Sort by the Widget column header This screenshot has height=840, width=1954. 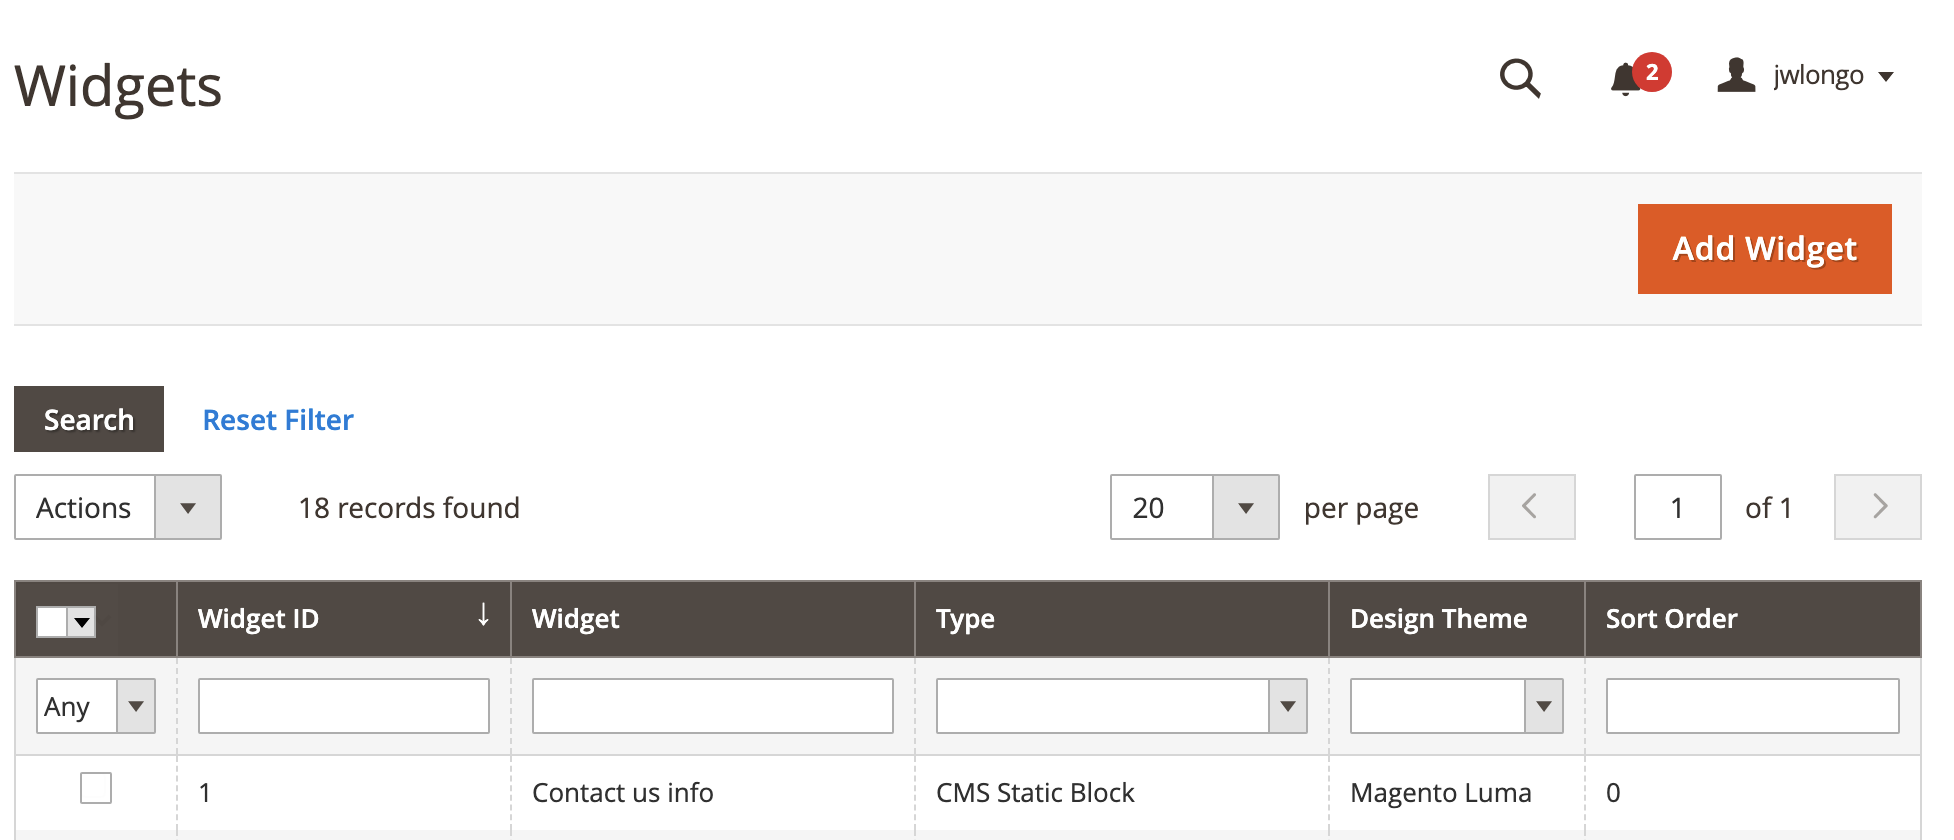pyautogui.click(x=576, y=619)
